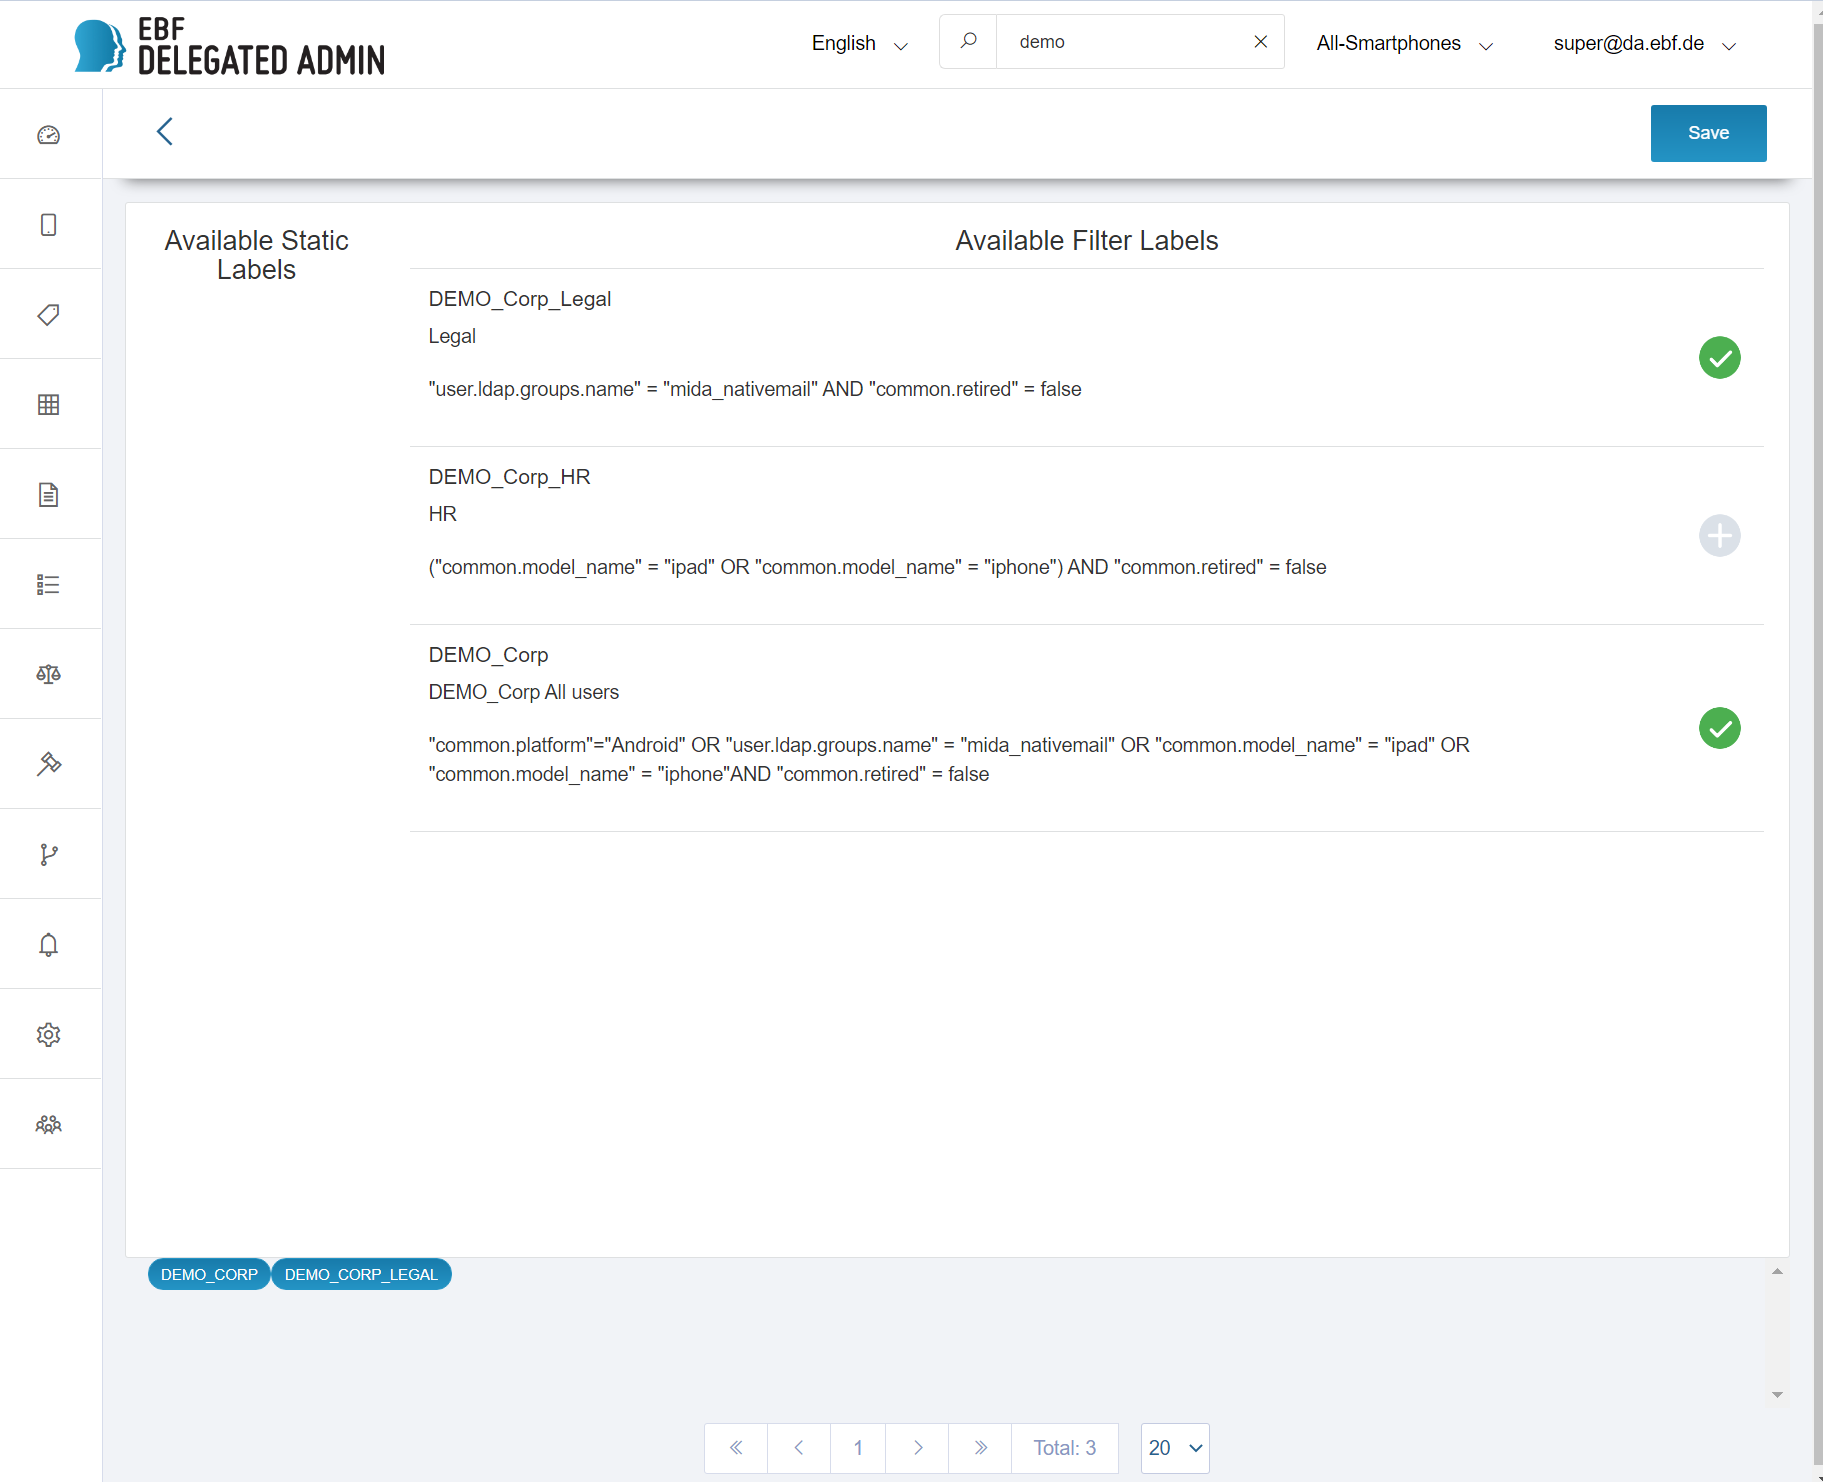Screen dimensions: 1823x1483
Task: Open the user groups icon in sidebar
Action: (x=48, y=1125)
